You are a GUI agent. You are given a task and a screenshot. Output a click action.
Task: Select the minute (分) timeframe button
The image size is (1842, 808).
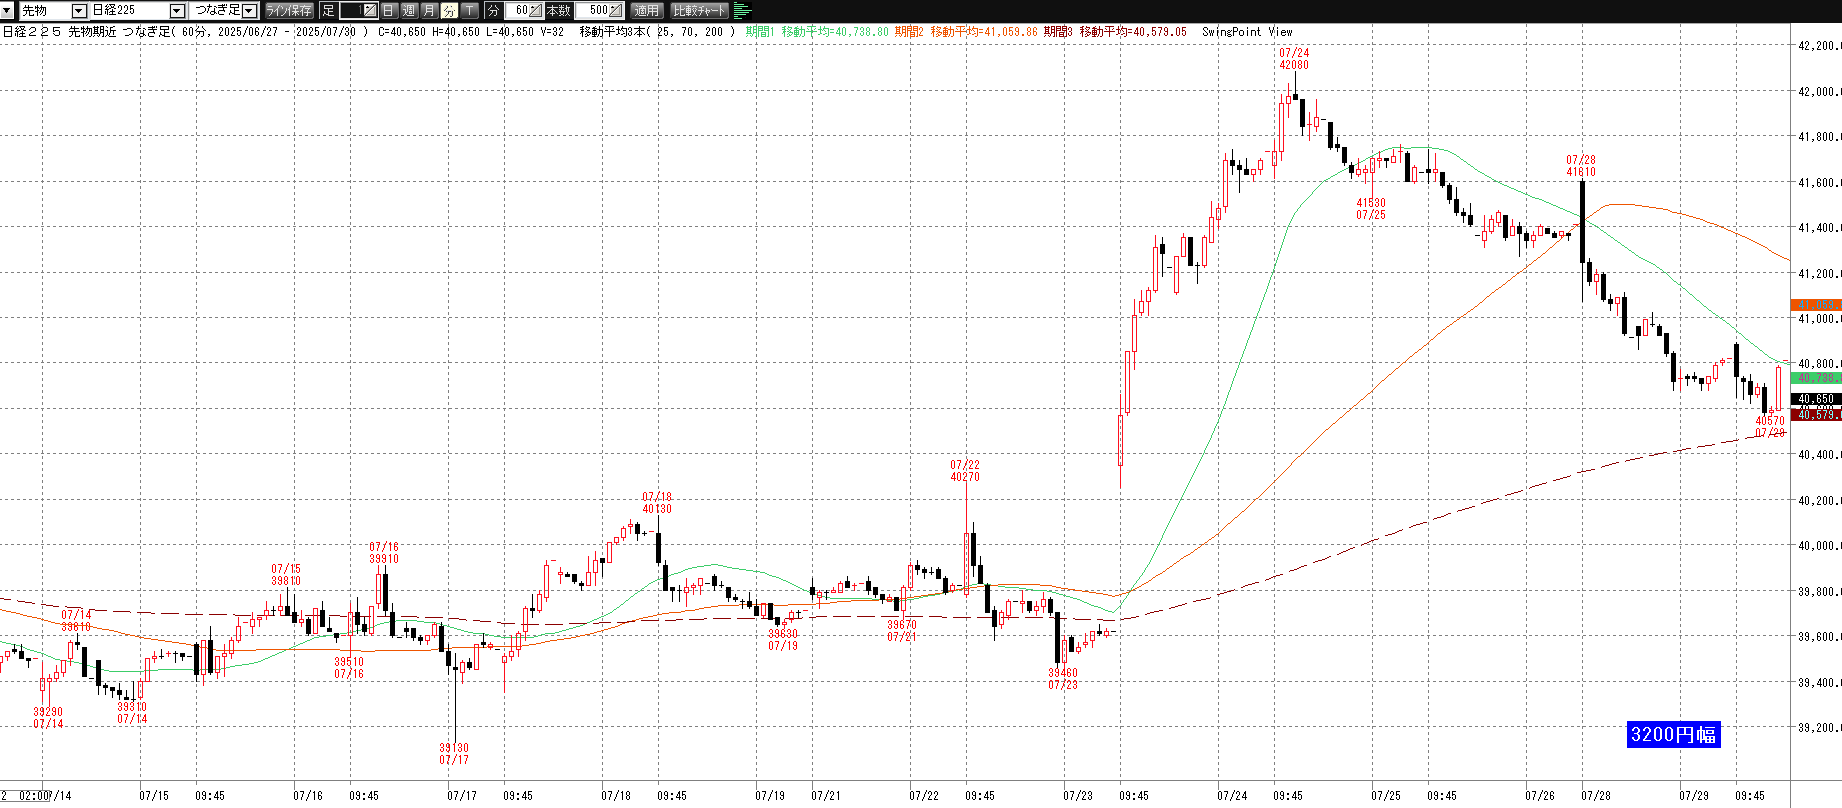pyautogui.click(x=449, y=11)
